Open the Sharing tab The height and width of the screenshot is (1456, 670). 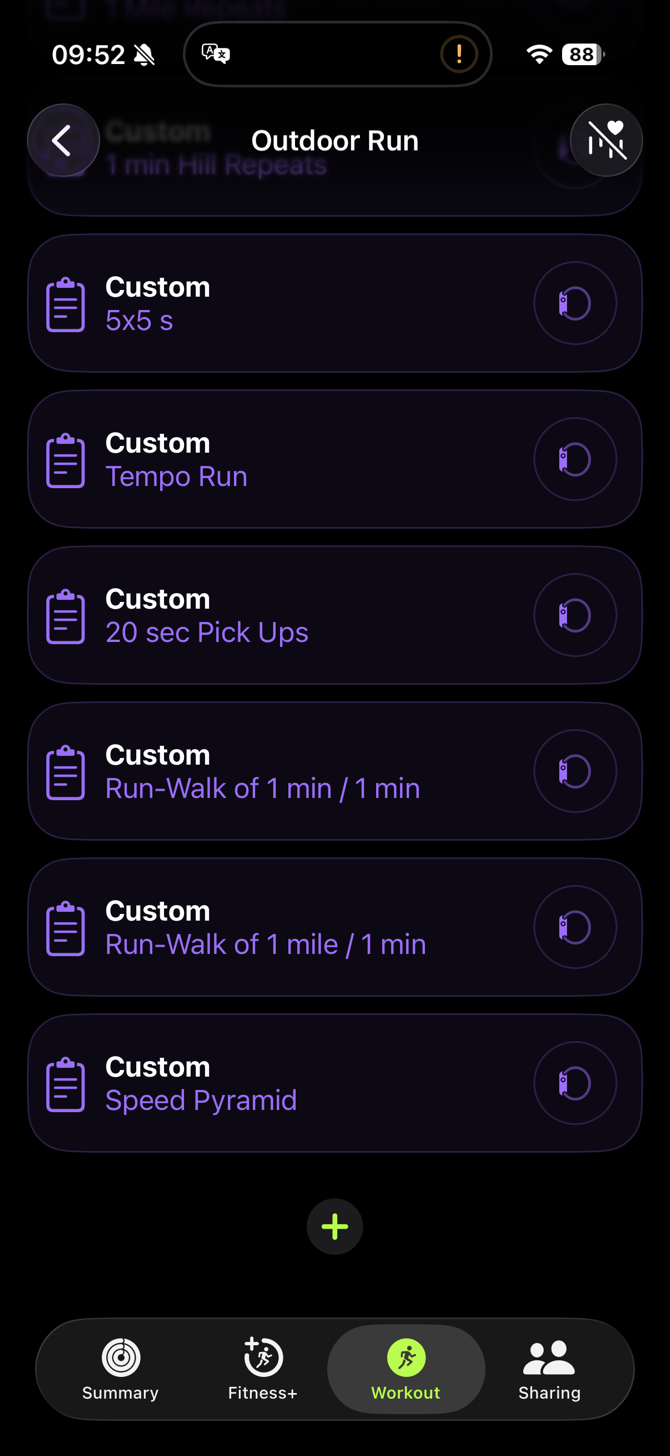(x=549, y=1369)
